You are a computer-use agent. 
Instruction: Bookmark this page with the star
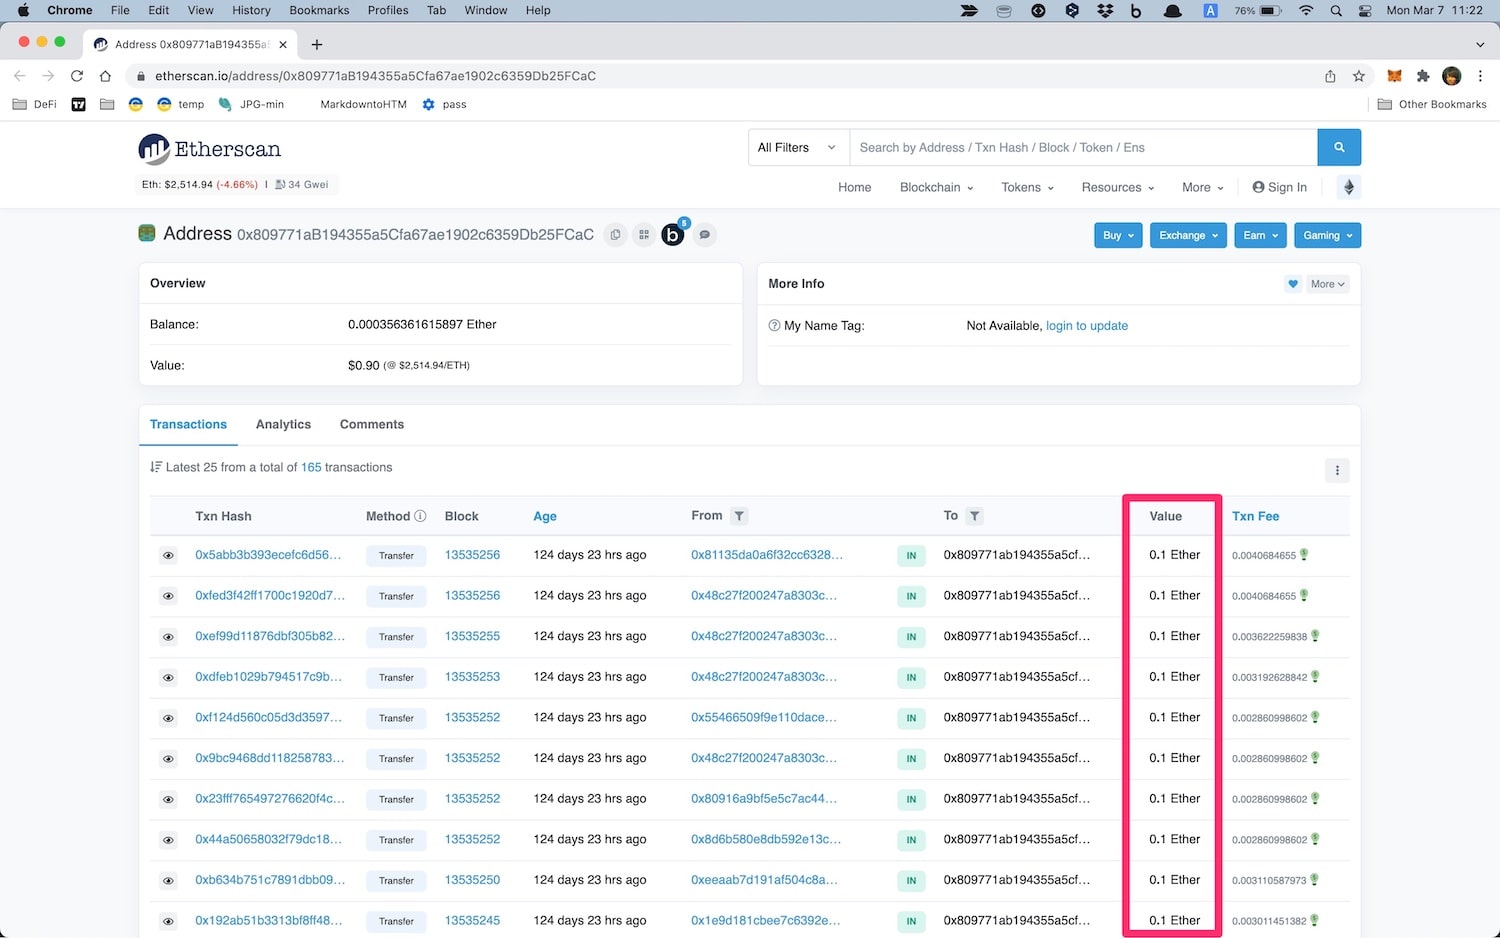tap(1359, 76)
